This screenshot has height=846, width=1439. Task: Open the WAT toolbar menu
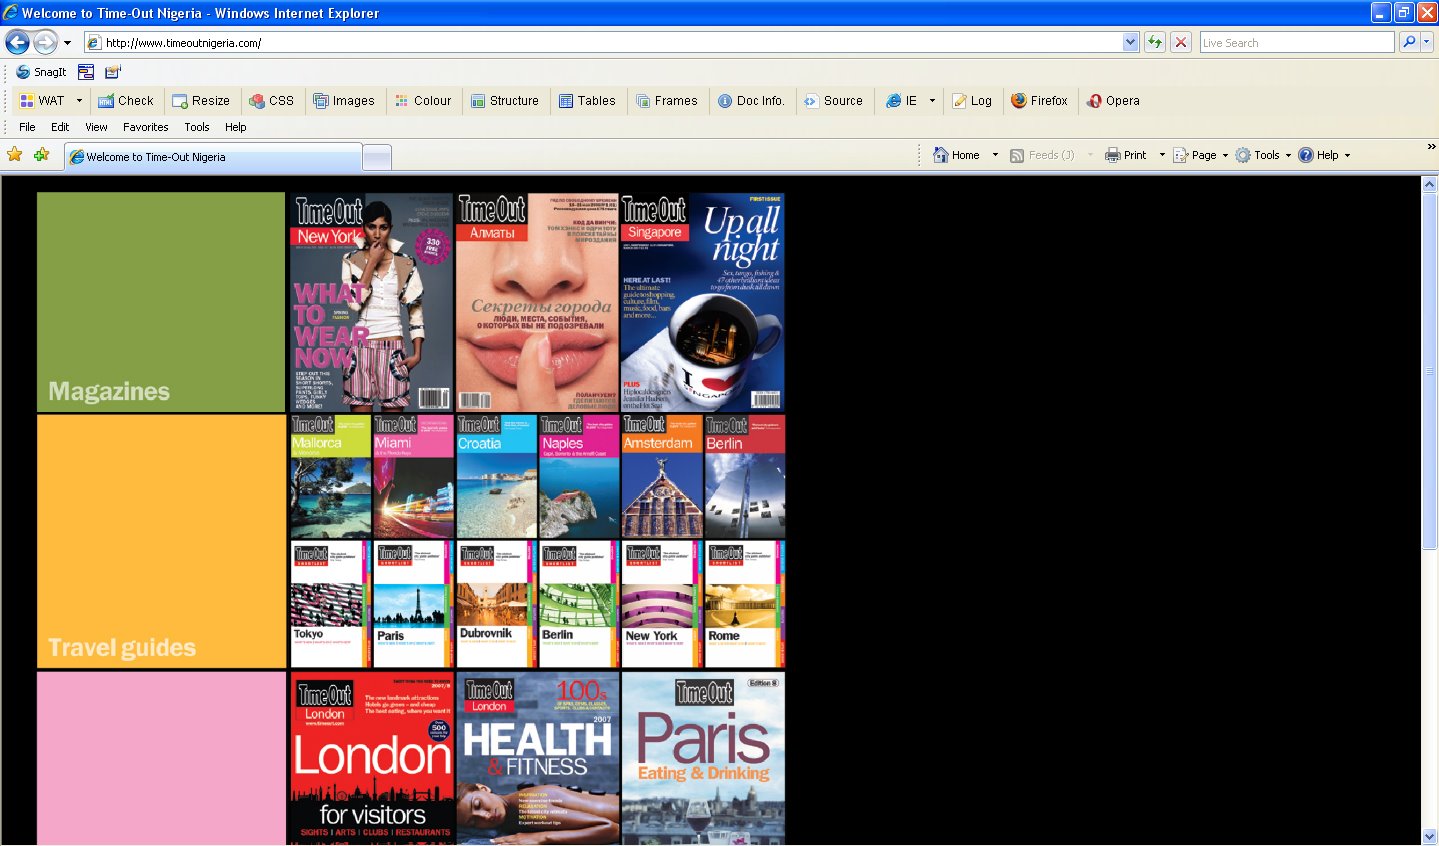click(x=42, y=101)
